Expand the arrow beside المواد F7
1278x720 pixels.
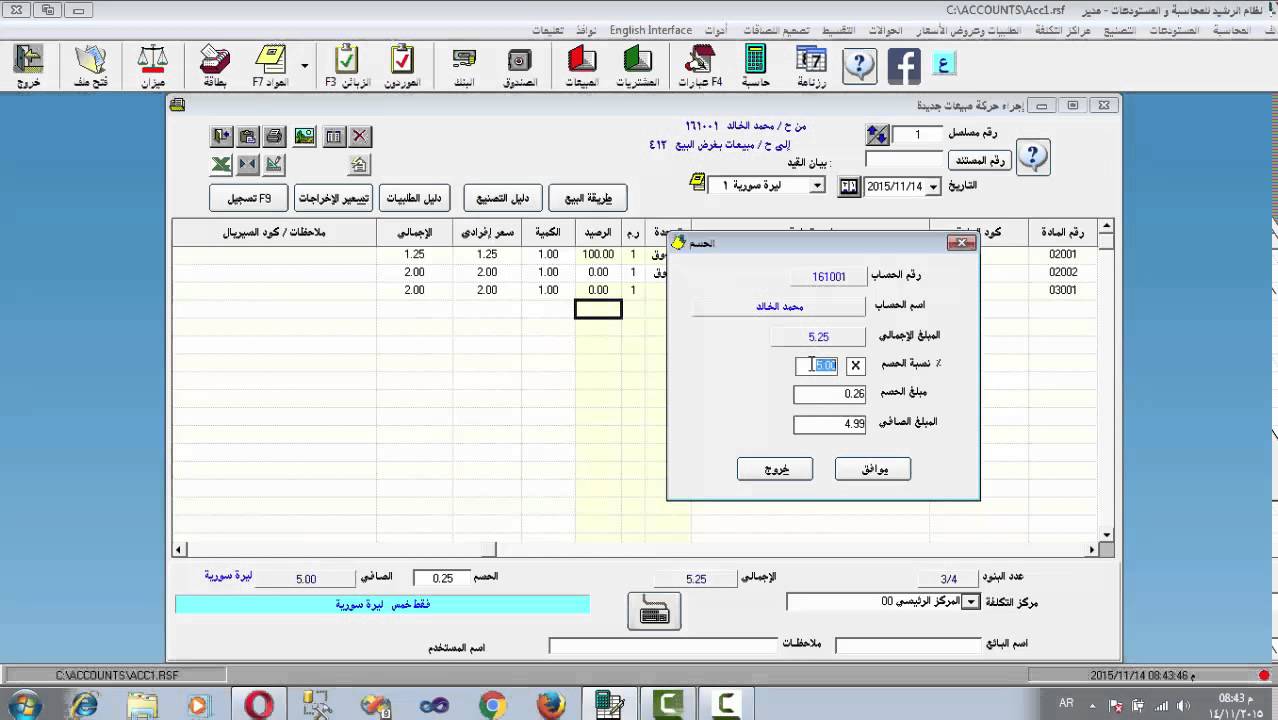[304, 67]
